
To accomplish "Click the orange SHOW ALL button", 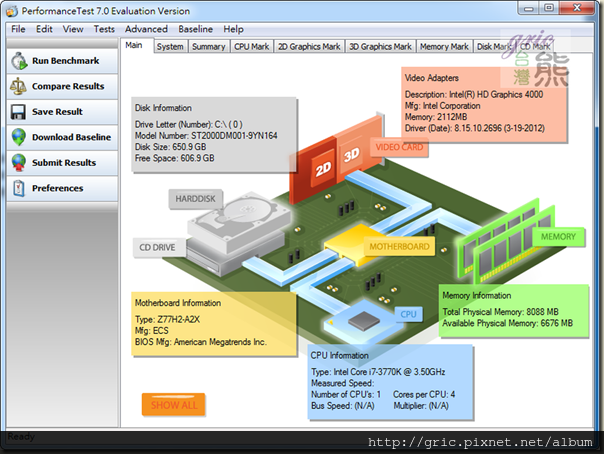I will pos(173,405).
